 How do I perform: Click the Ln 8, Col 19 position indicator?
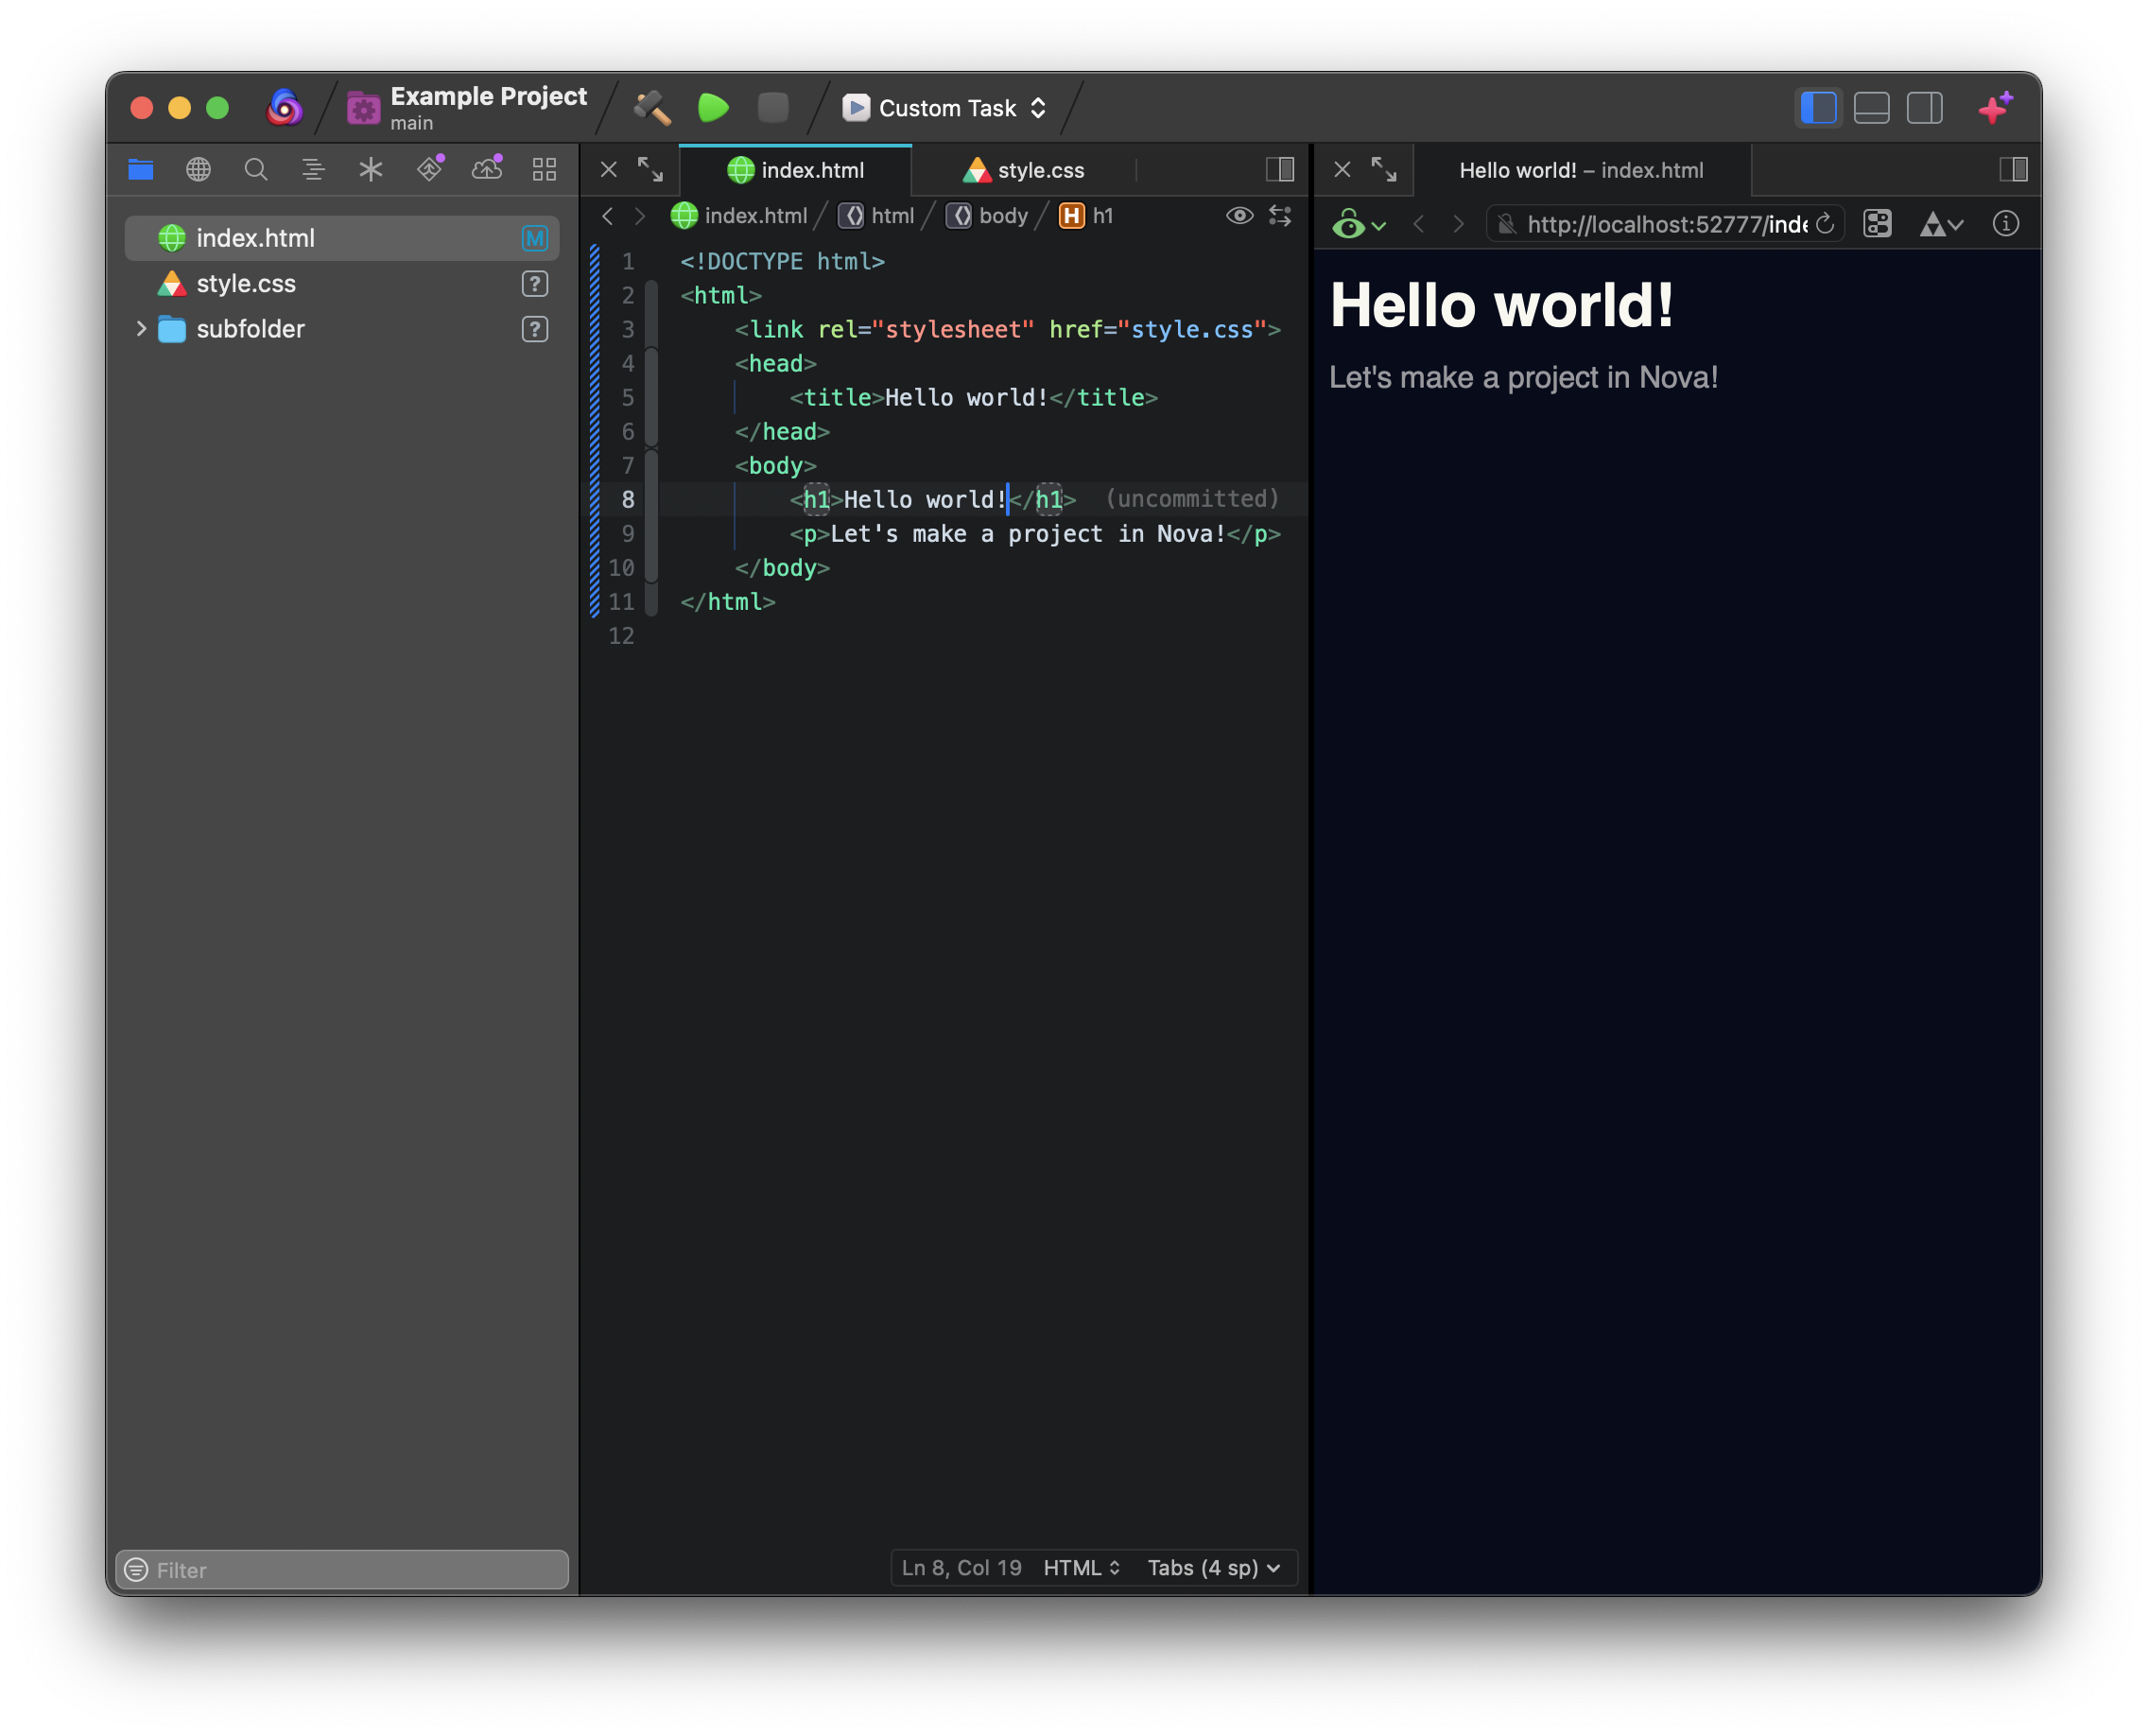962,1568
